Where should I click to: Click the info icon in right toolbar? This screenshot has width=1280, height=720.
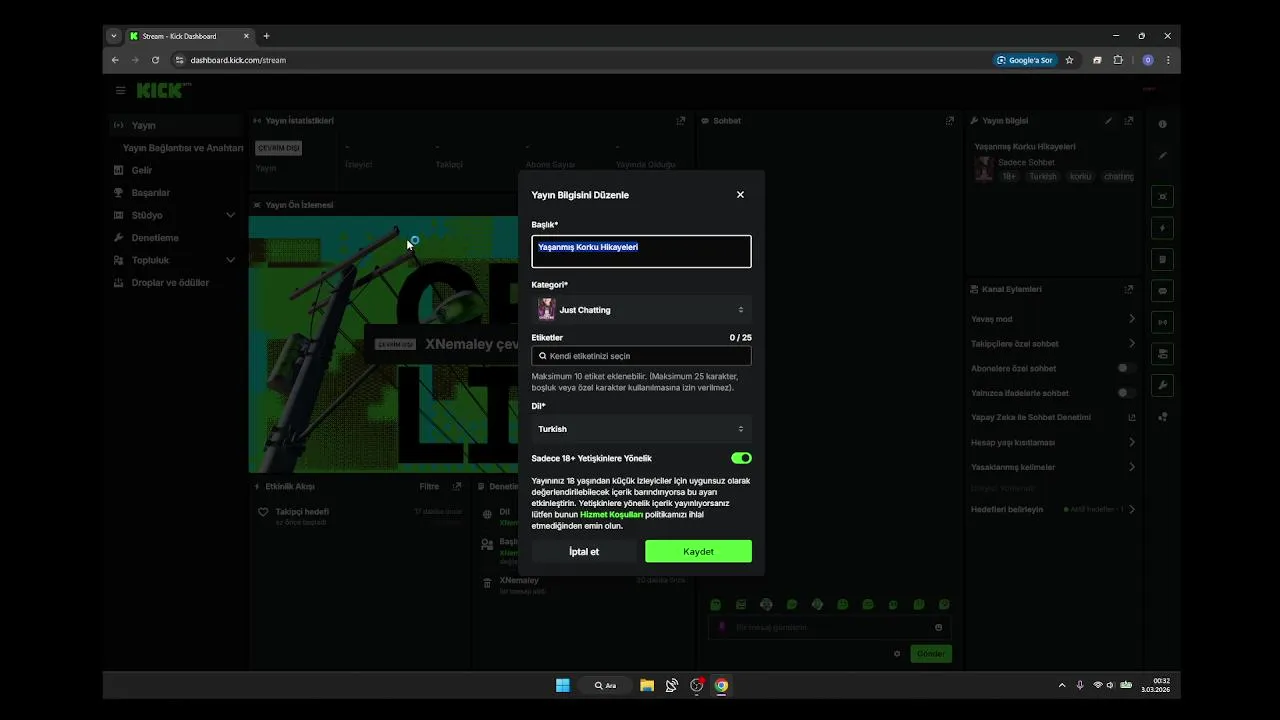click(1162, 125)
